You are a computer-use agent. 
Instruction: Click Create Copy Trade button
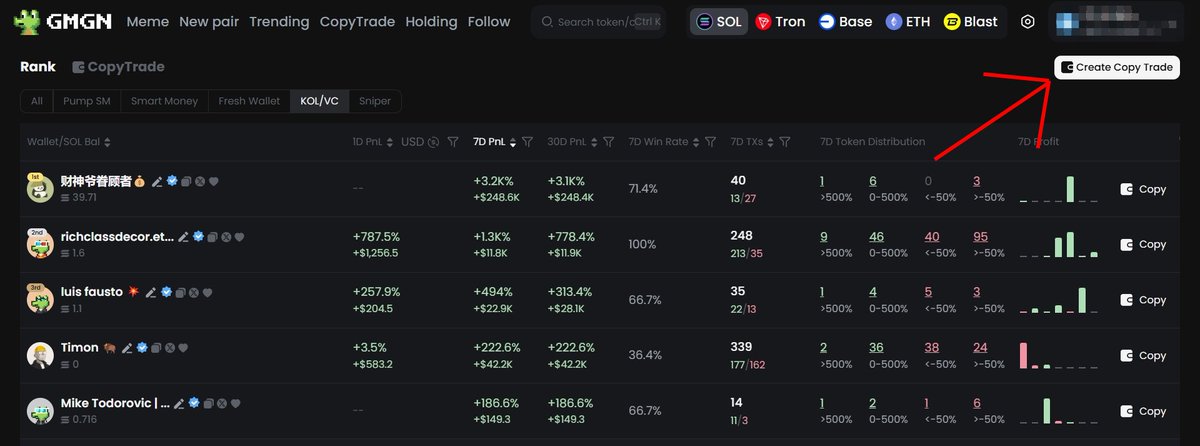1117,67
